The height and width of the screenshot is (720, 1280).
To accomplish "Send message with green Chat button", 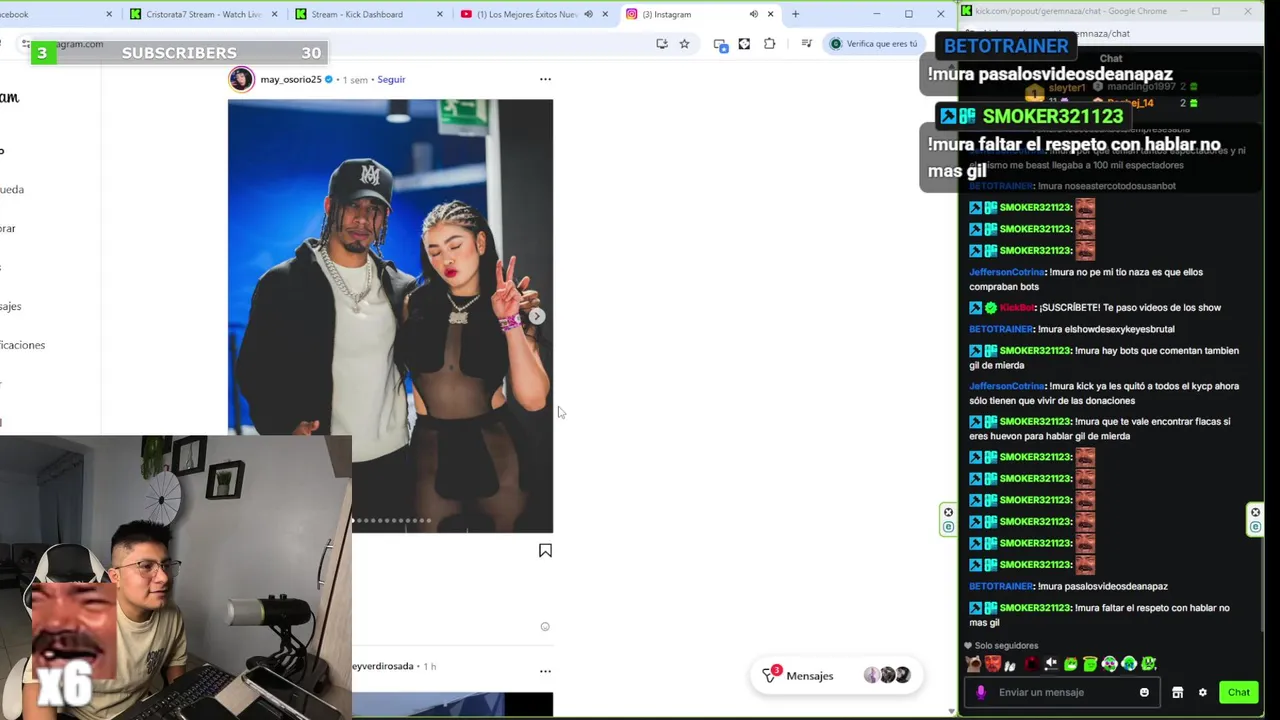I will pos(1238,692).
